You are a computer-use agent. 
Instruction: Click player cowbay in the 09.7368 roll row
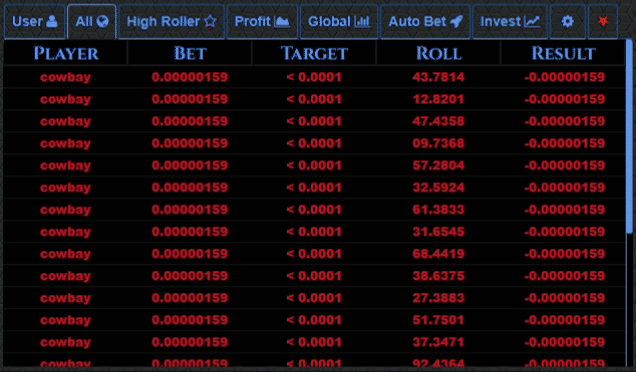click(x=65, y=143)
